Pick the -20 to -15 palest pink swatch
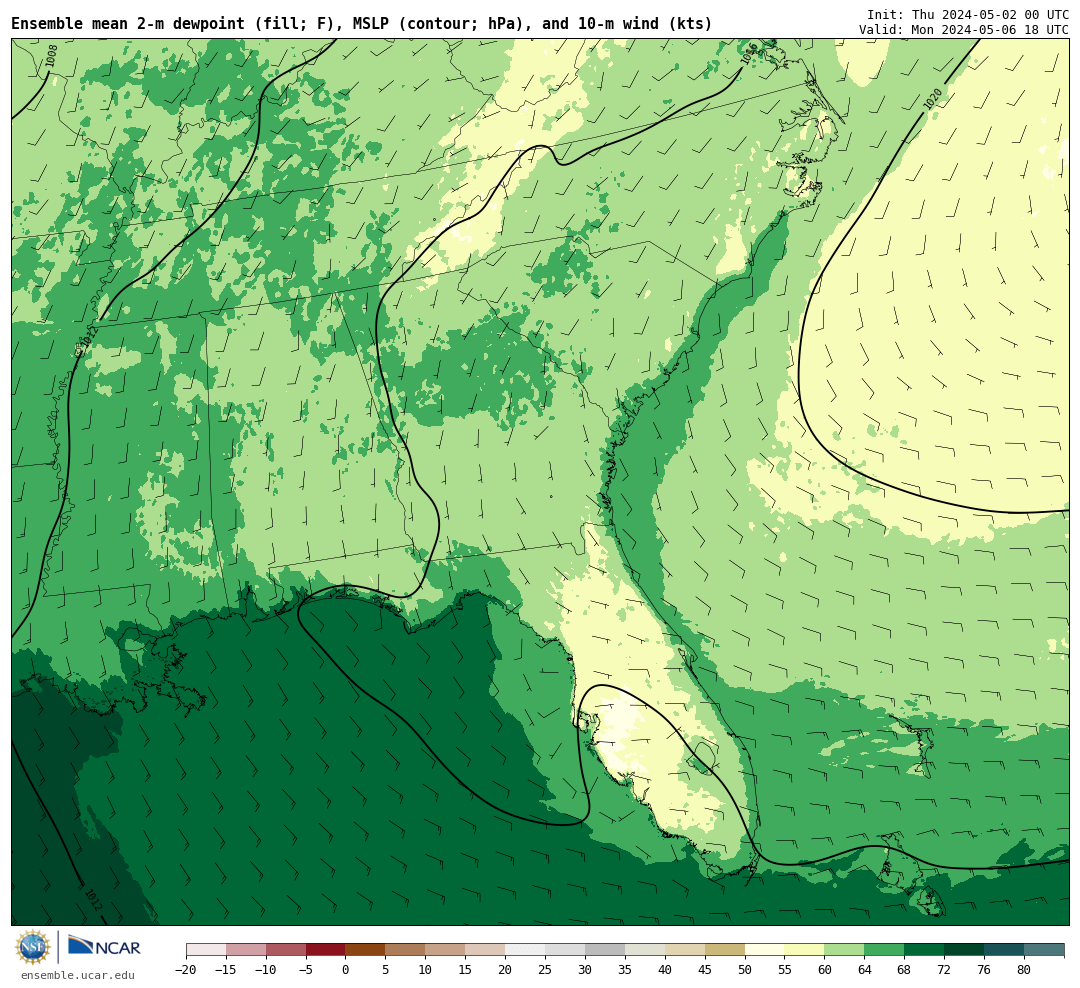The height and width of the screenshot is (988, 1080). tap(206, 950)
